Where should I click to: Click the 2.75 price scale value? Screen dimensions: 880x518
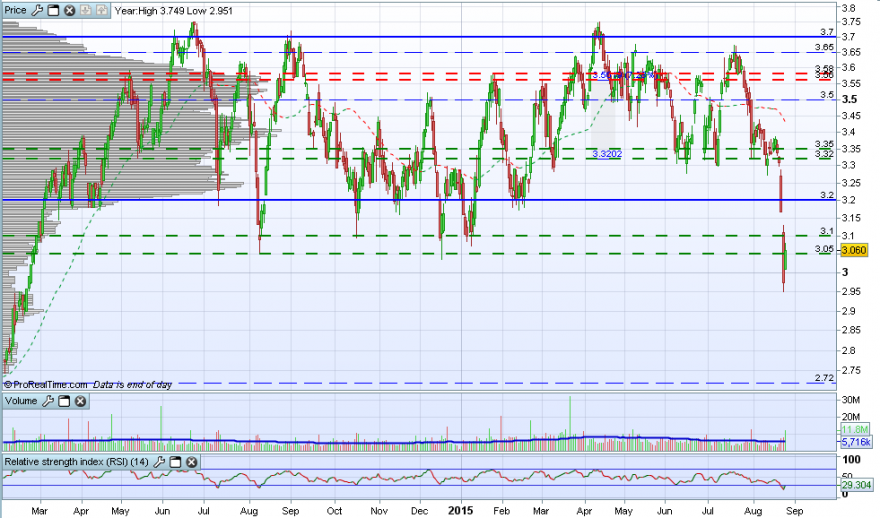[x=851, y=370]
